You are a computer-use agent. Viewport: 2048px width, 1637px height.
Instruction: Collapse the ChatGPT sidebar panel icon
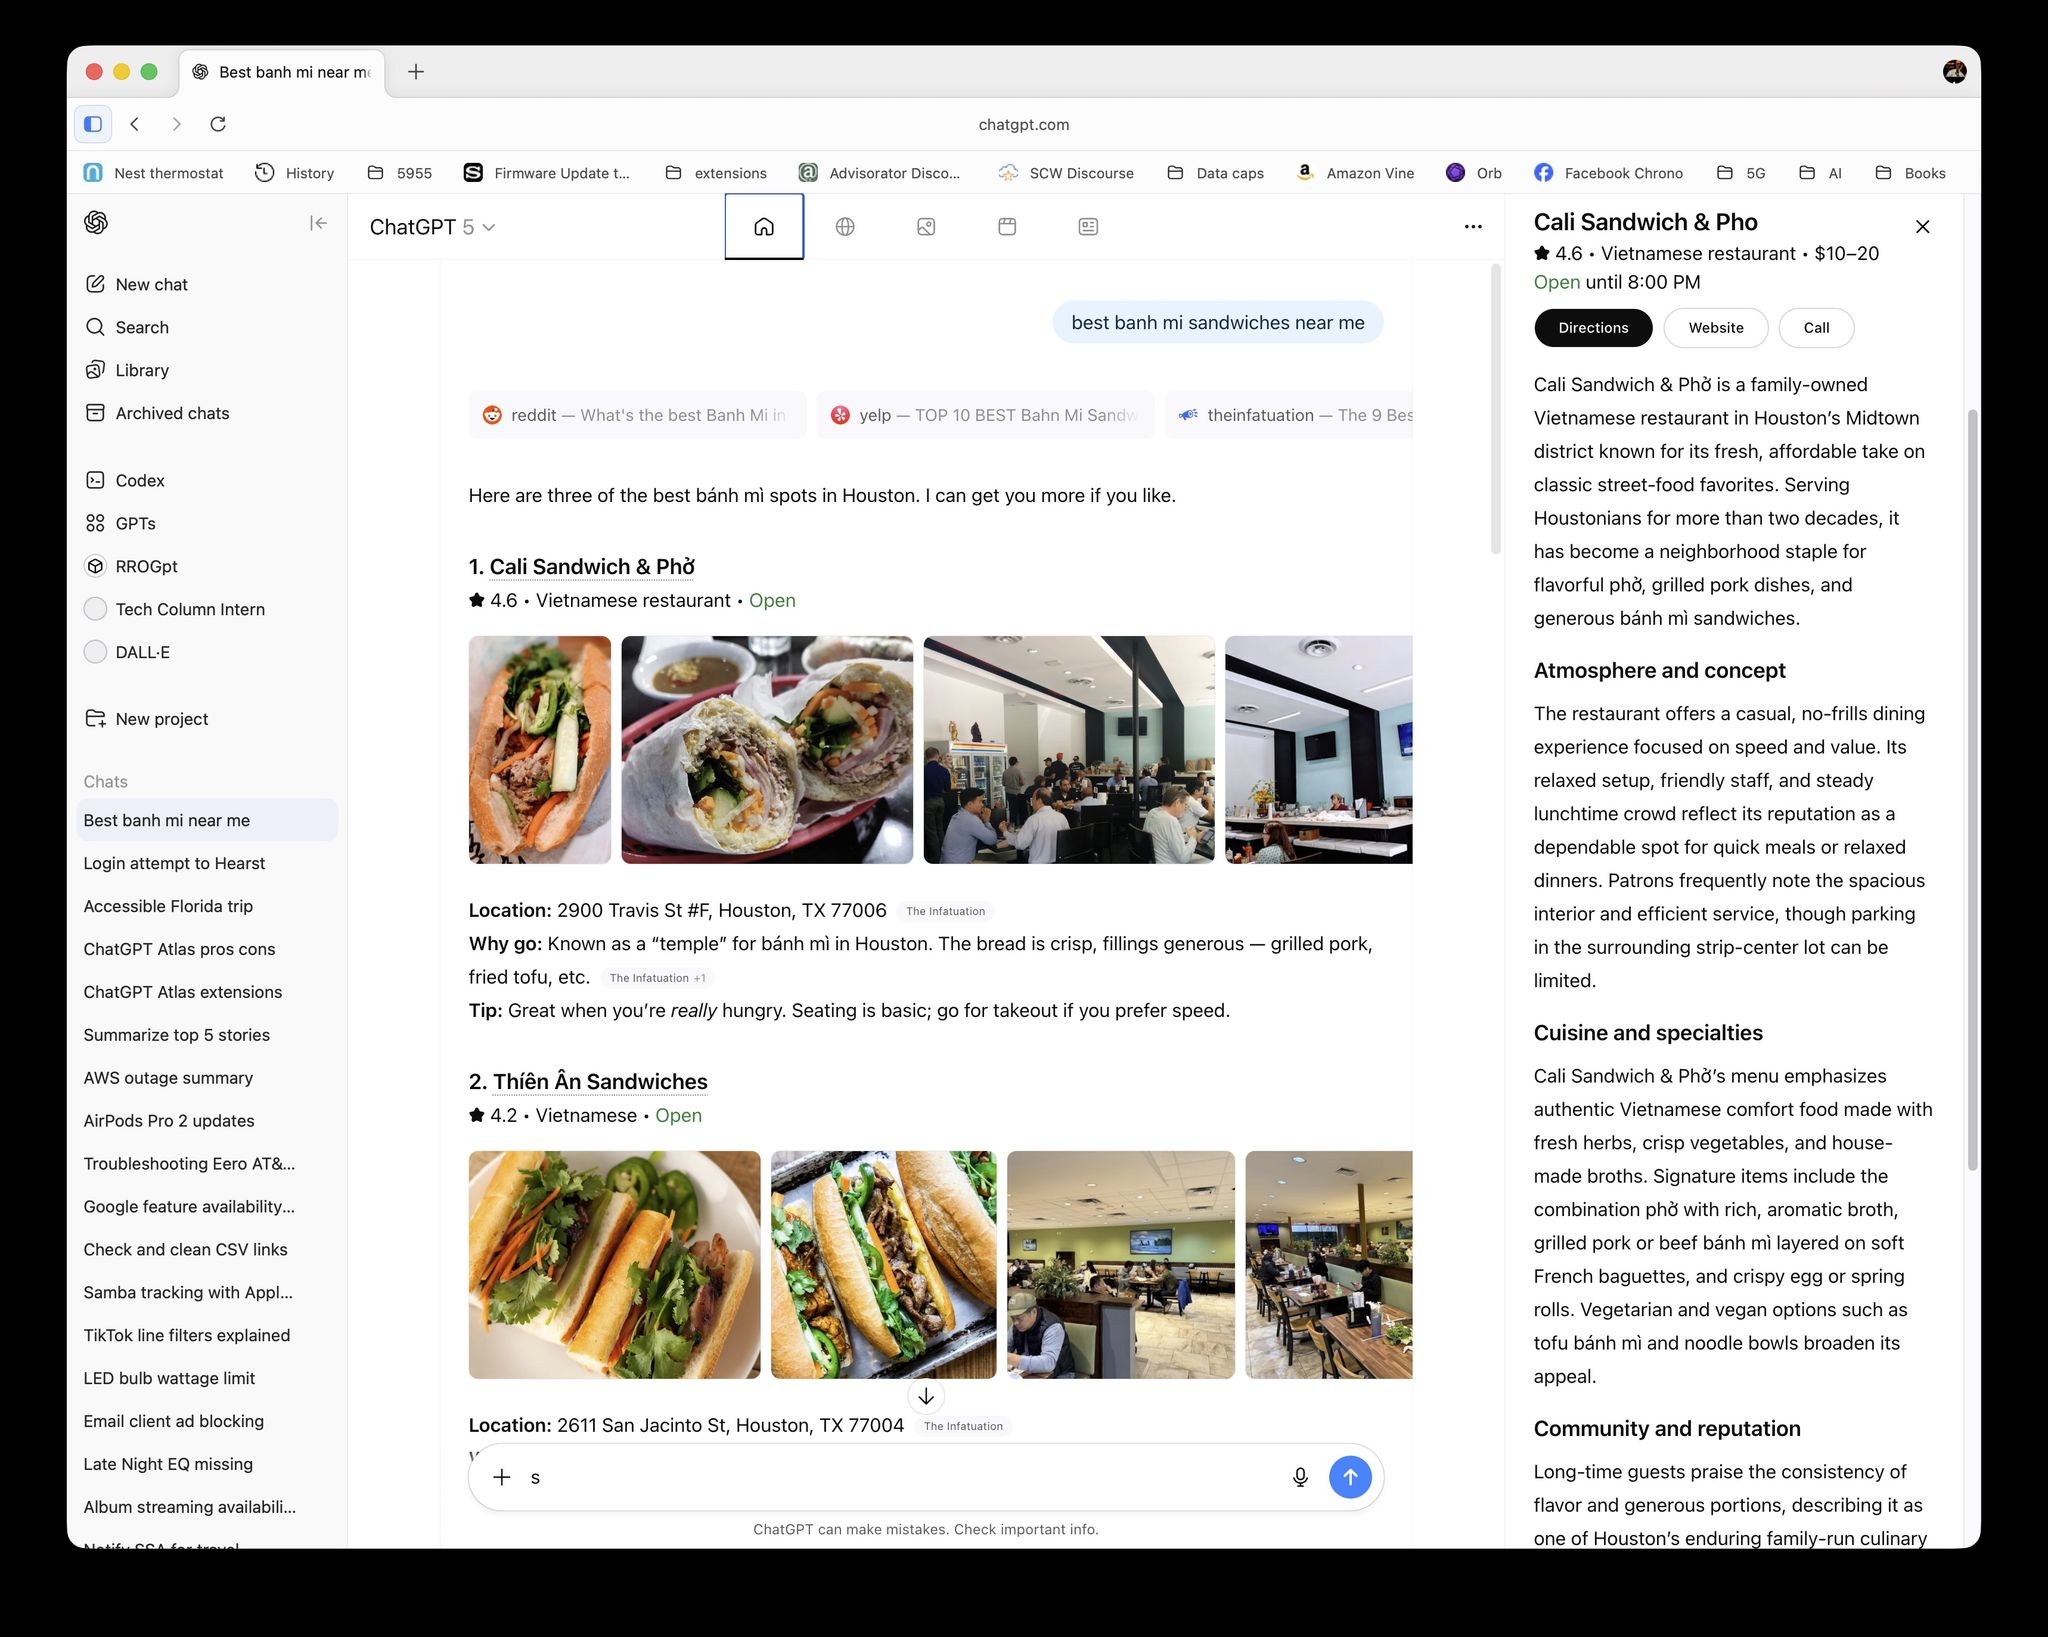[318, 223]
